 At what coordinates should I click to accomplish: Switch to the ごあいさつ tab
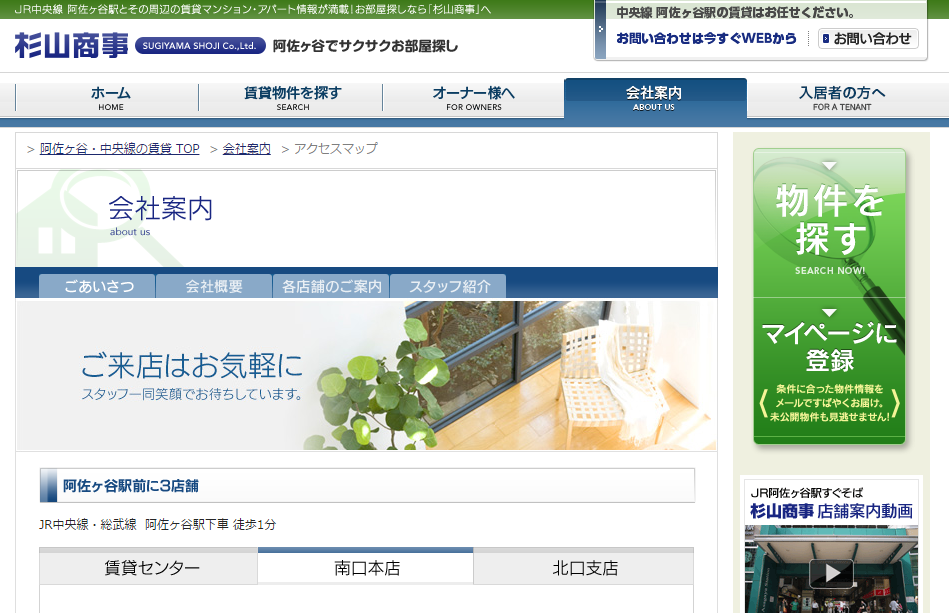[97, 286]
